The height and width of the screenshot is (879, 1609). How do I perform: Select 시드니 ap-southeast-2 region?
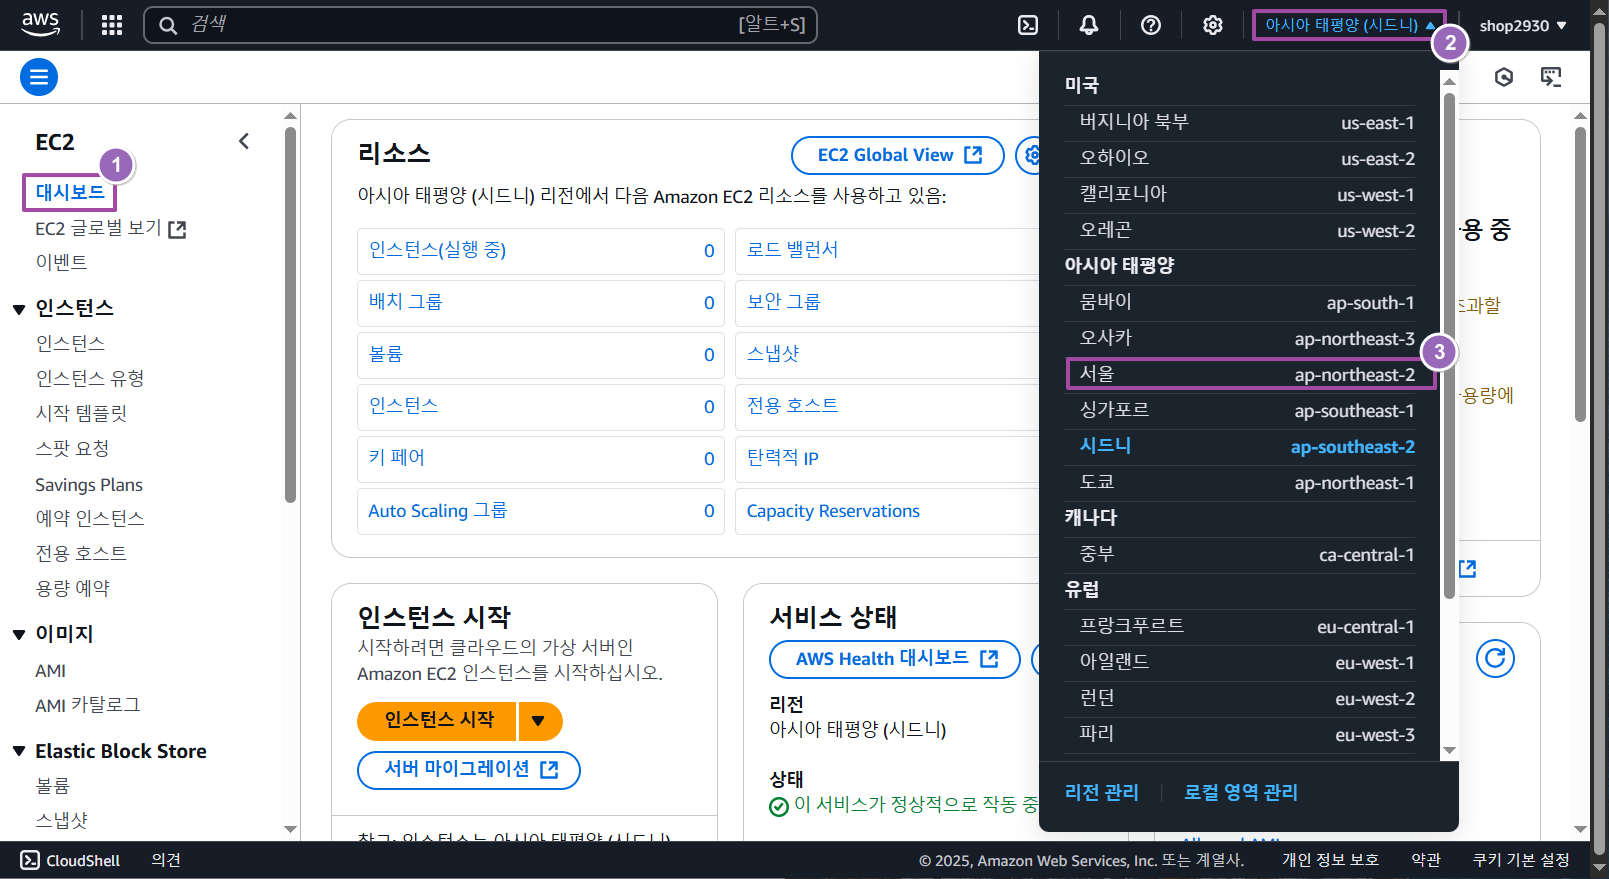tap(1247, 446)
